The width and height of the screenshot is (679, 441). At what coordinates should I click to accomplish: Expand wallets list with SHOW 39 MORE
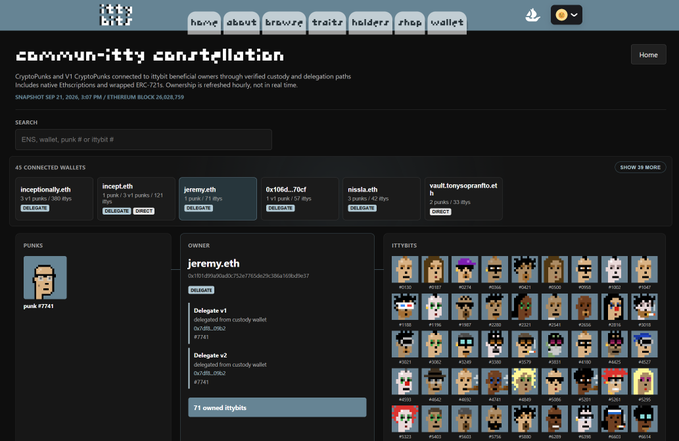(640, 167)
